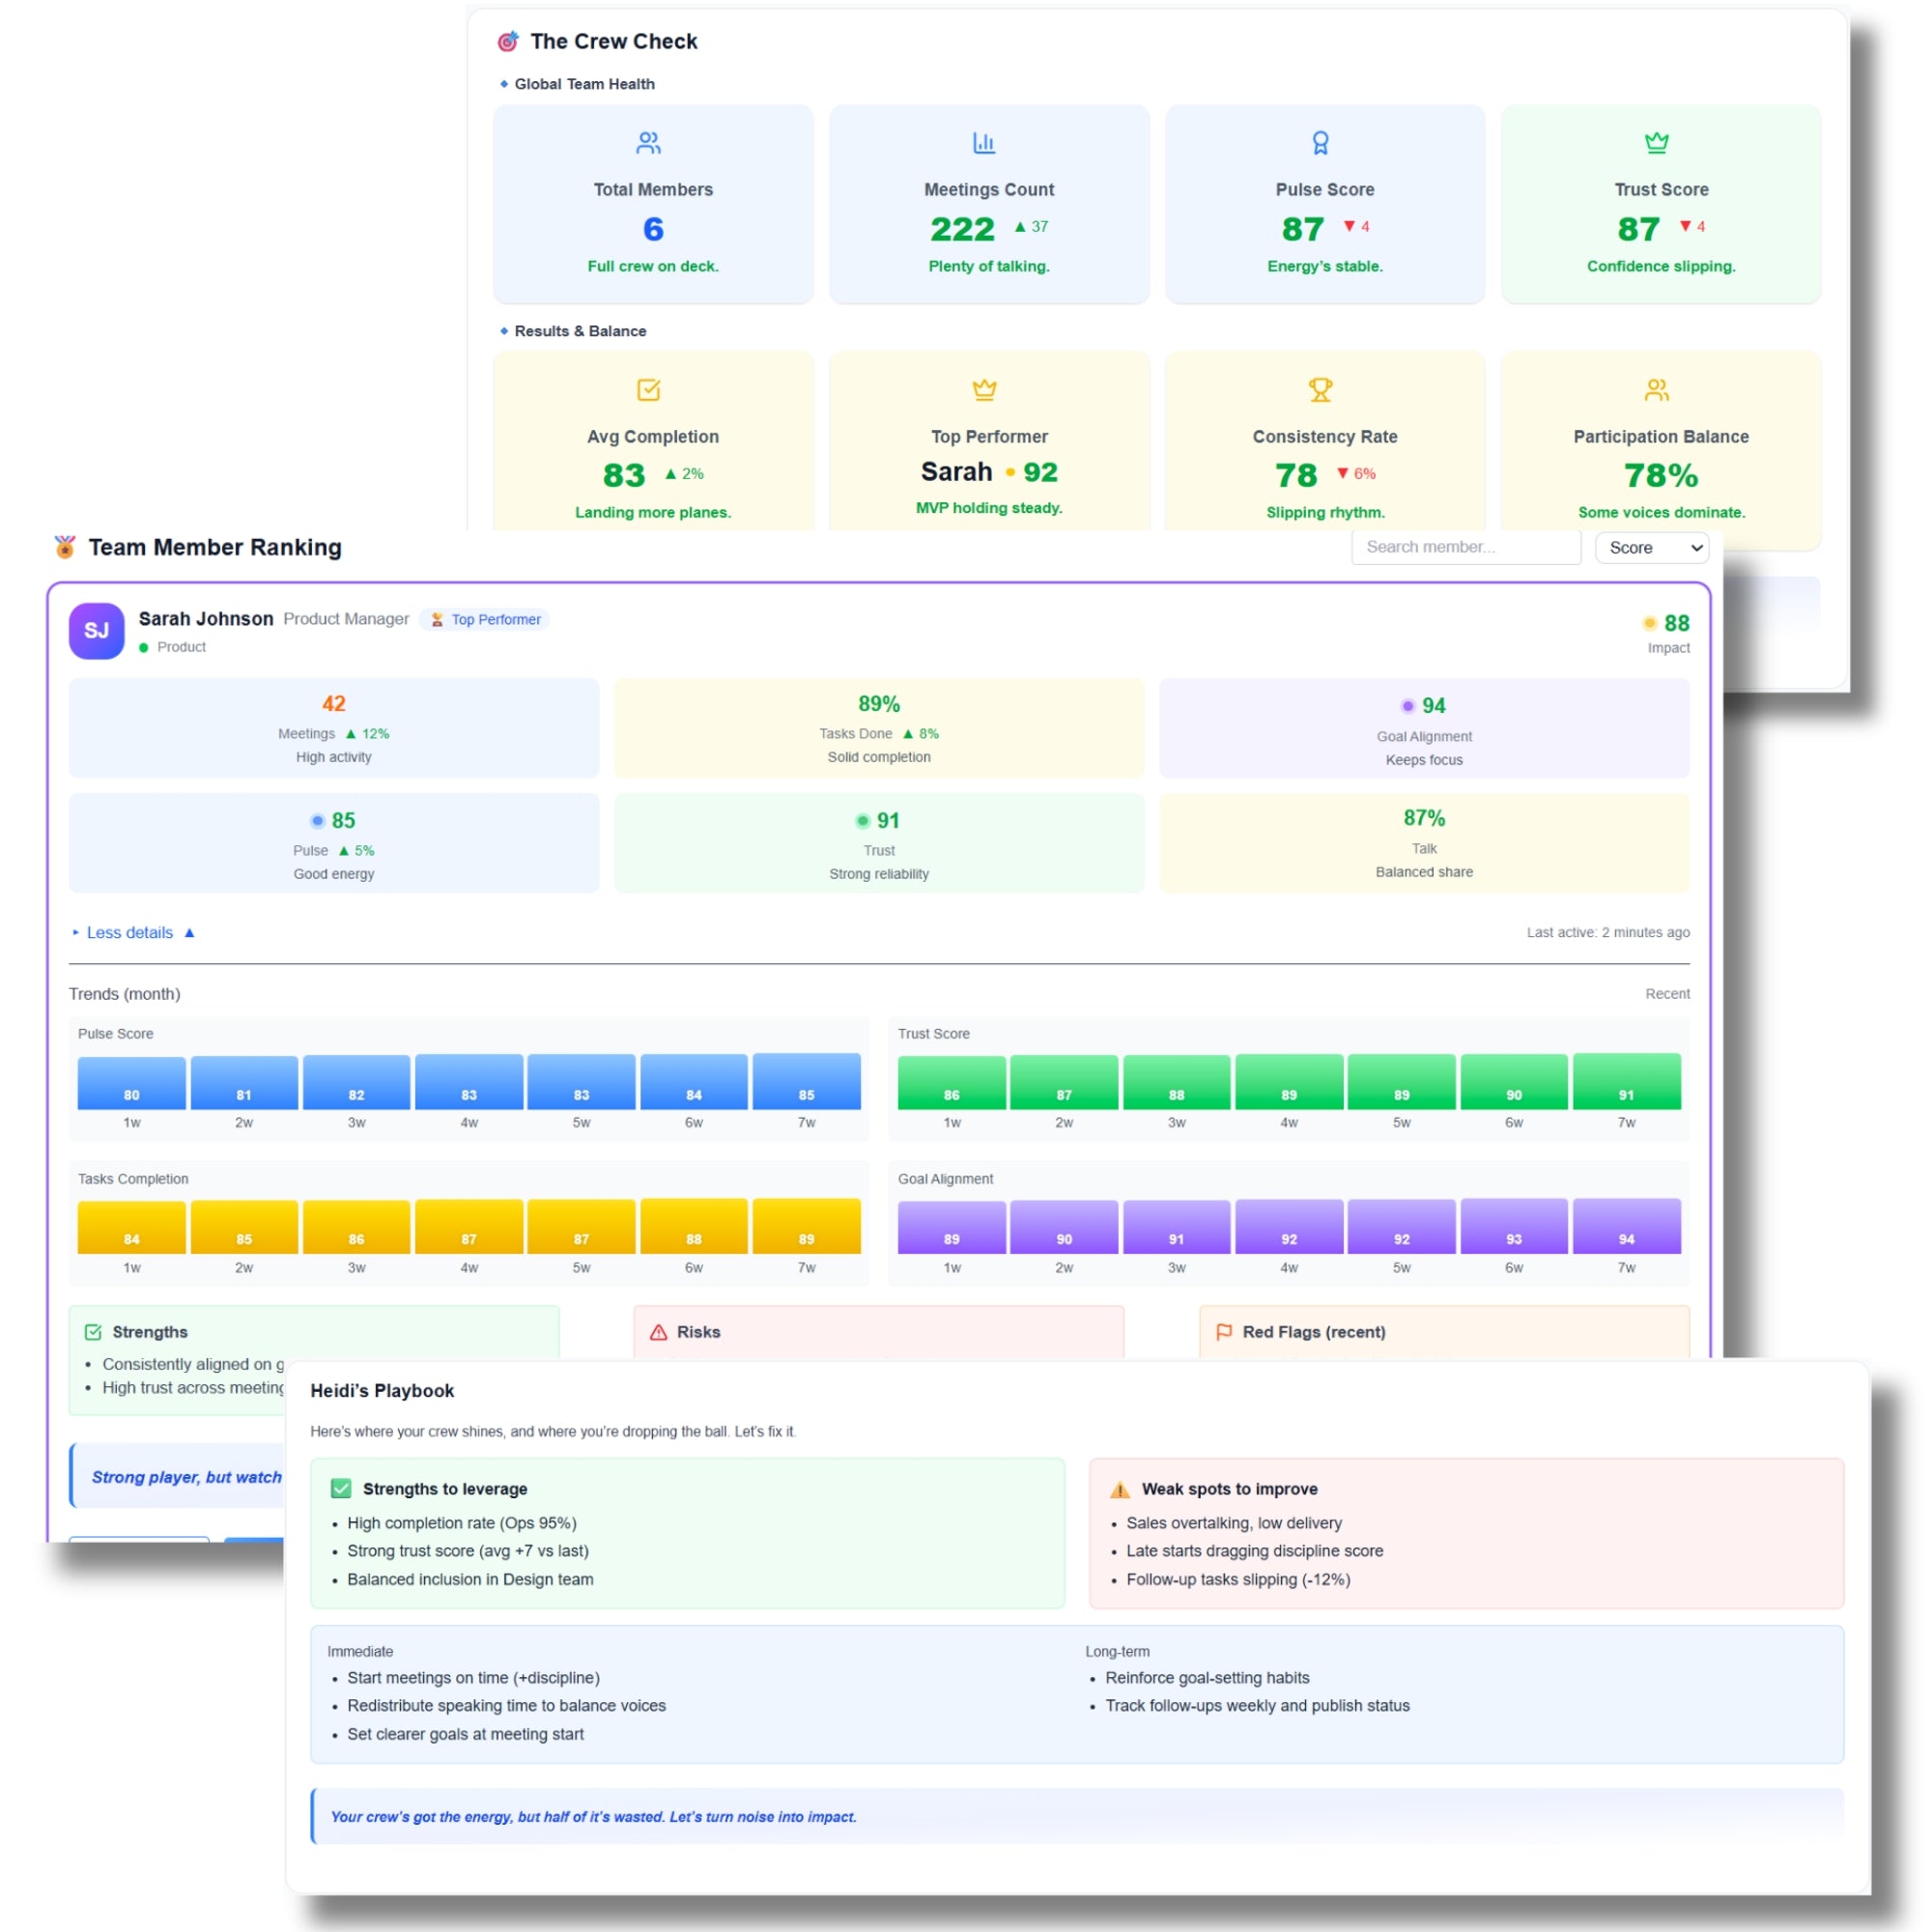1932x1932 pixels.
Task: Click the Participation Balance people icon
Action: [x=1656, y=389]
